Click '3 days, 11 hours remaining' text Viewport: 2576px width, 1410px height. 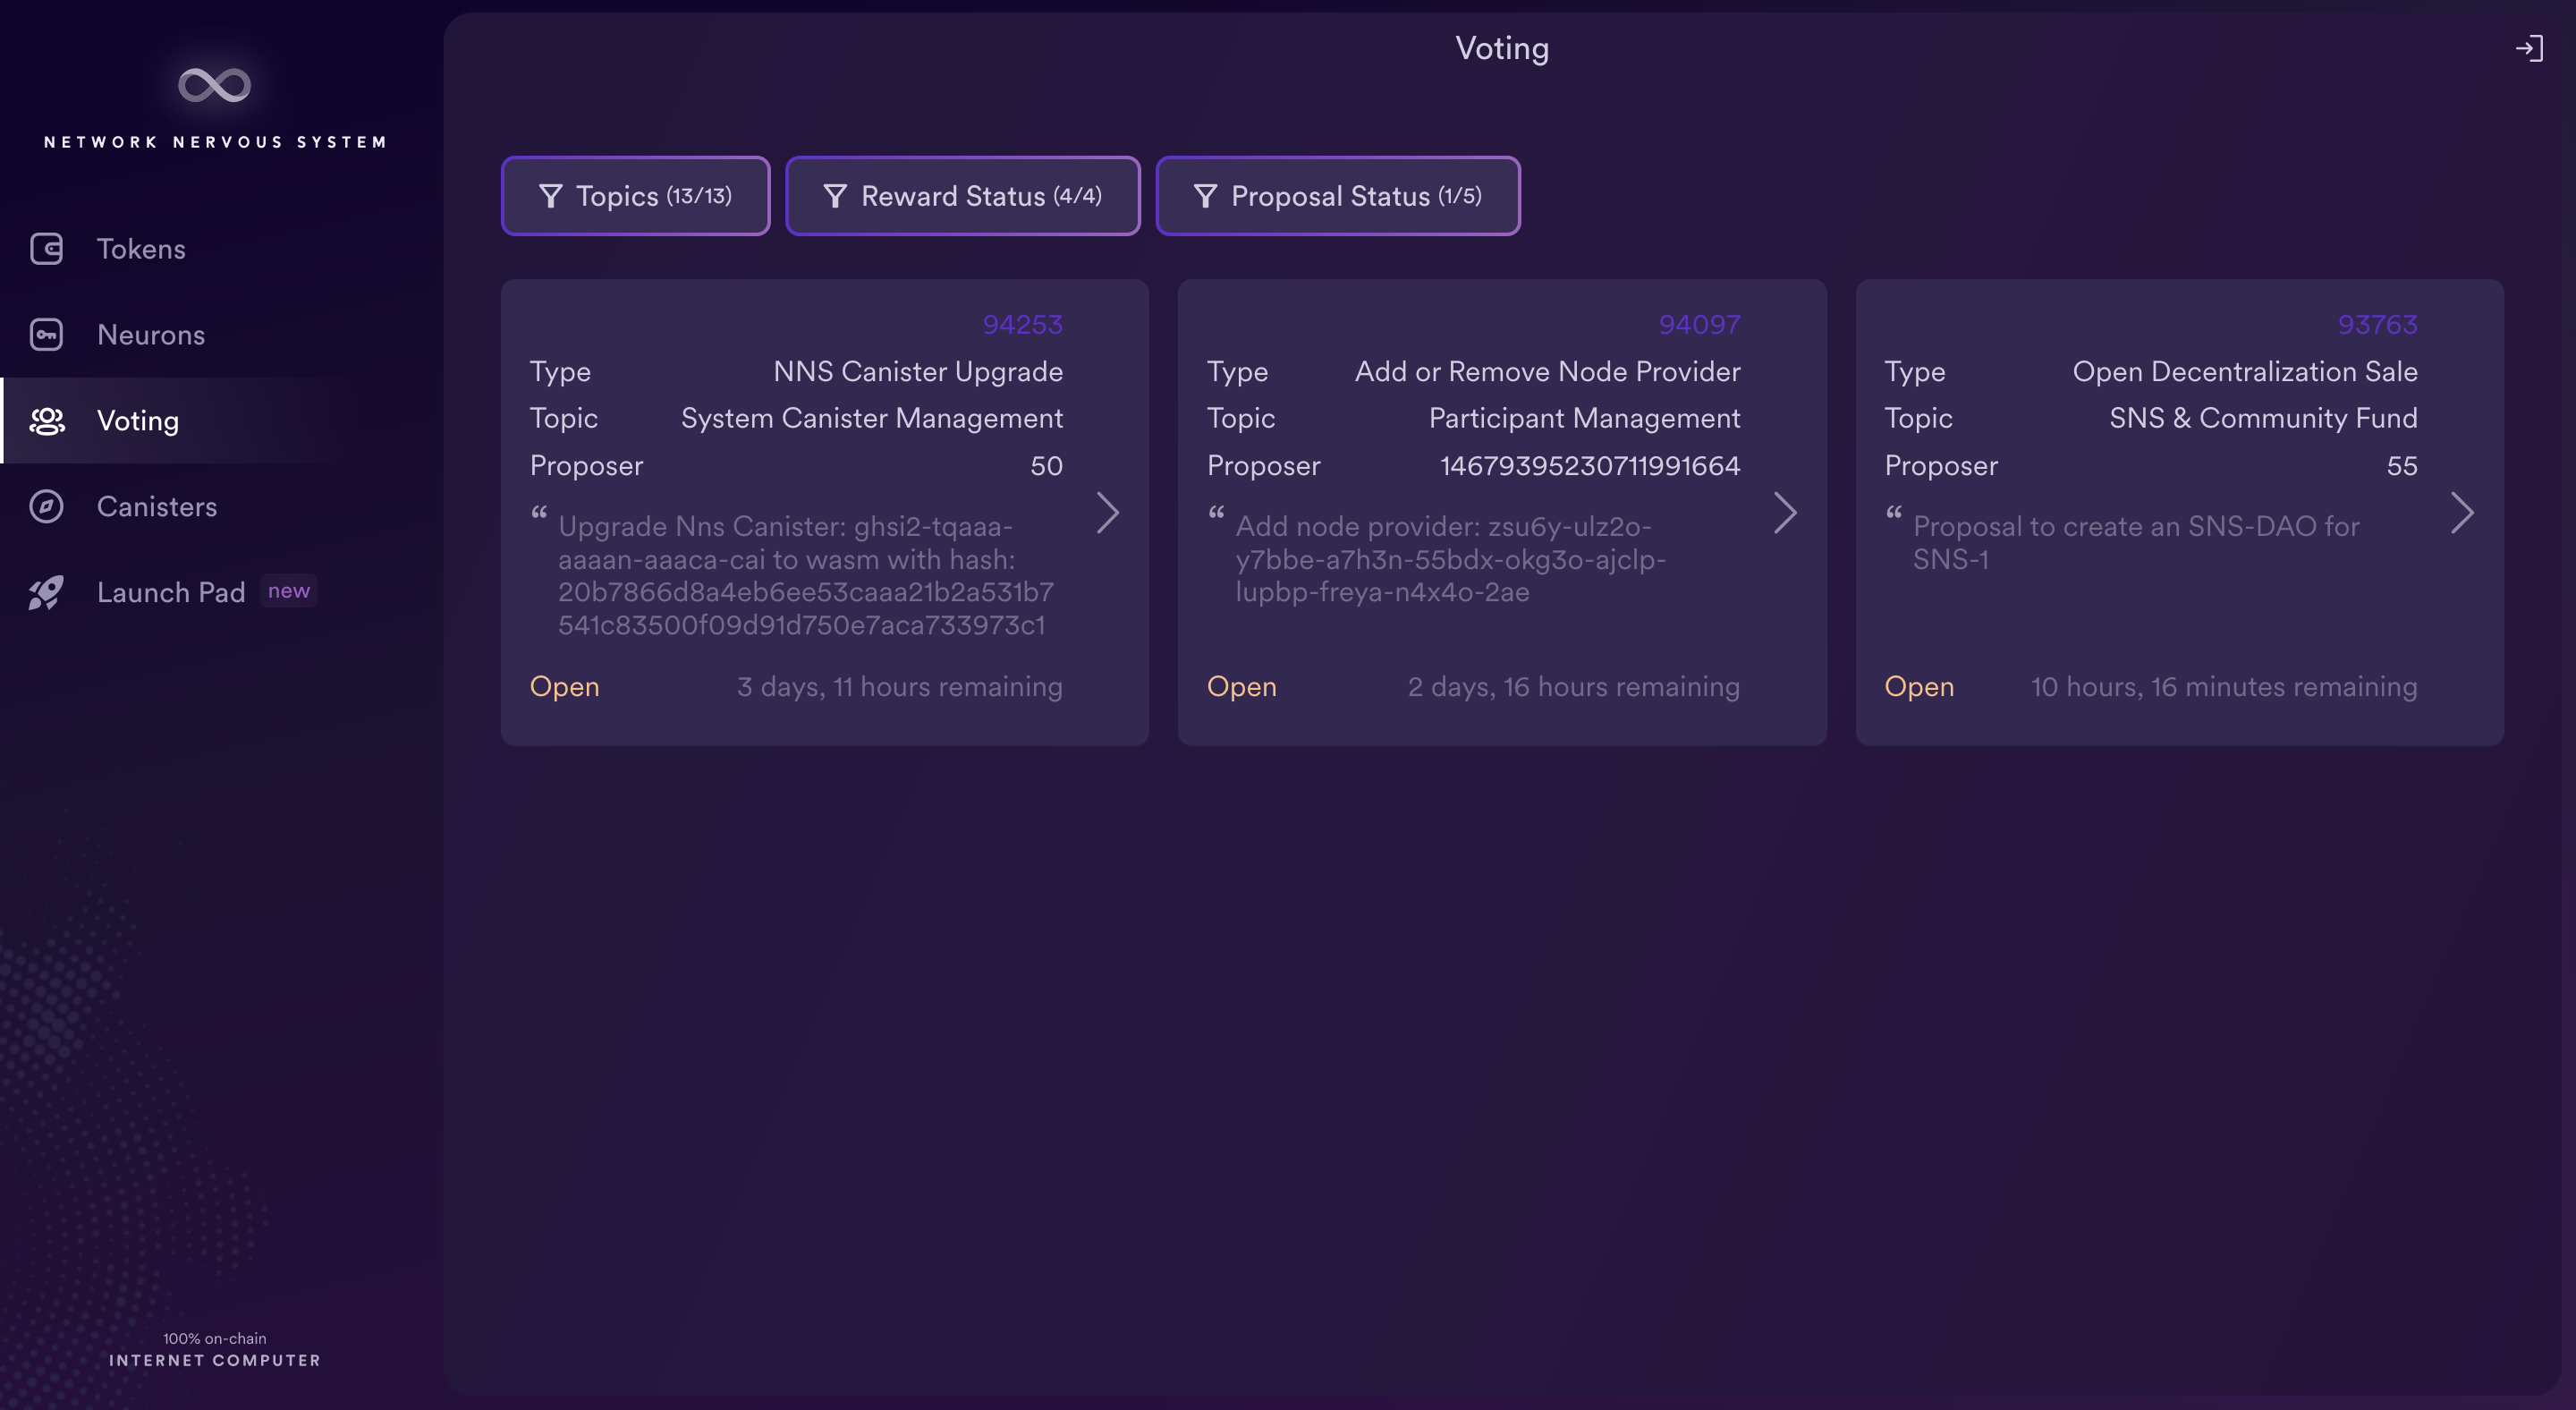pyautogui.click(x=899, y=687)
